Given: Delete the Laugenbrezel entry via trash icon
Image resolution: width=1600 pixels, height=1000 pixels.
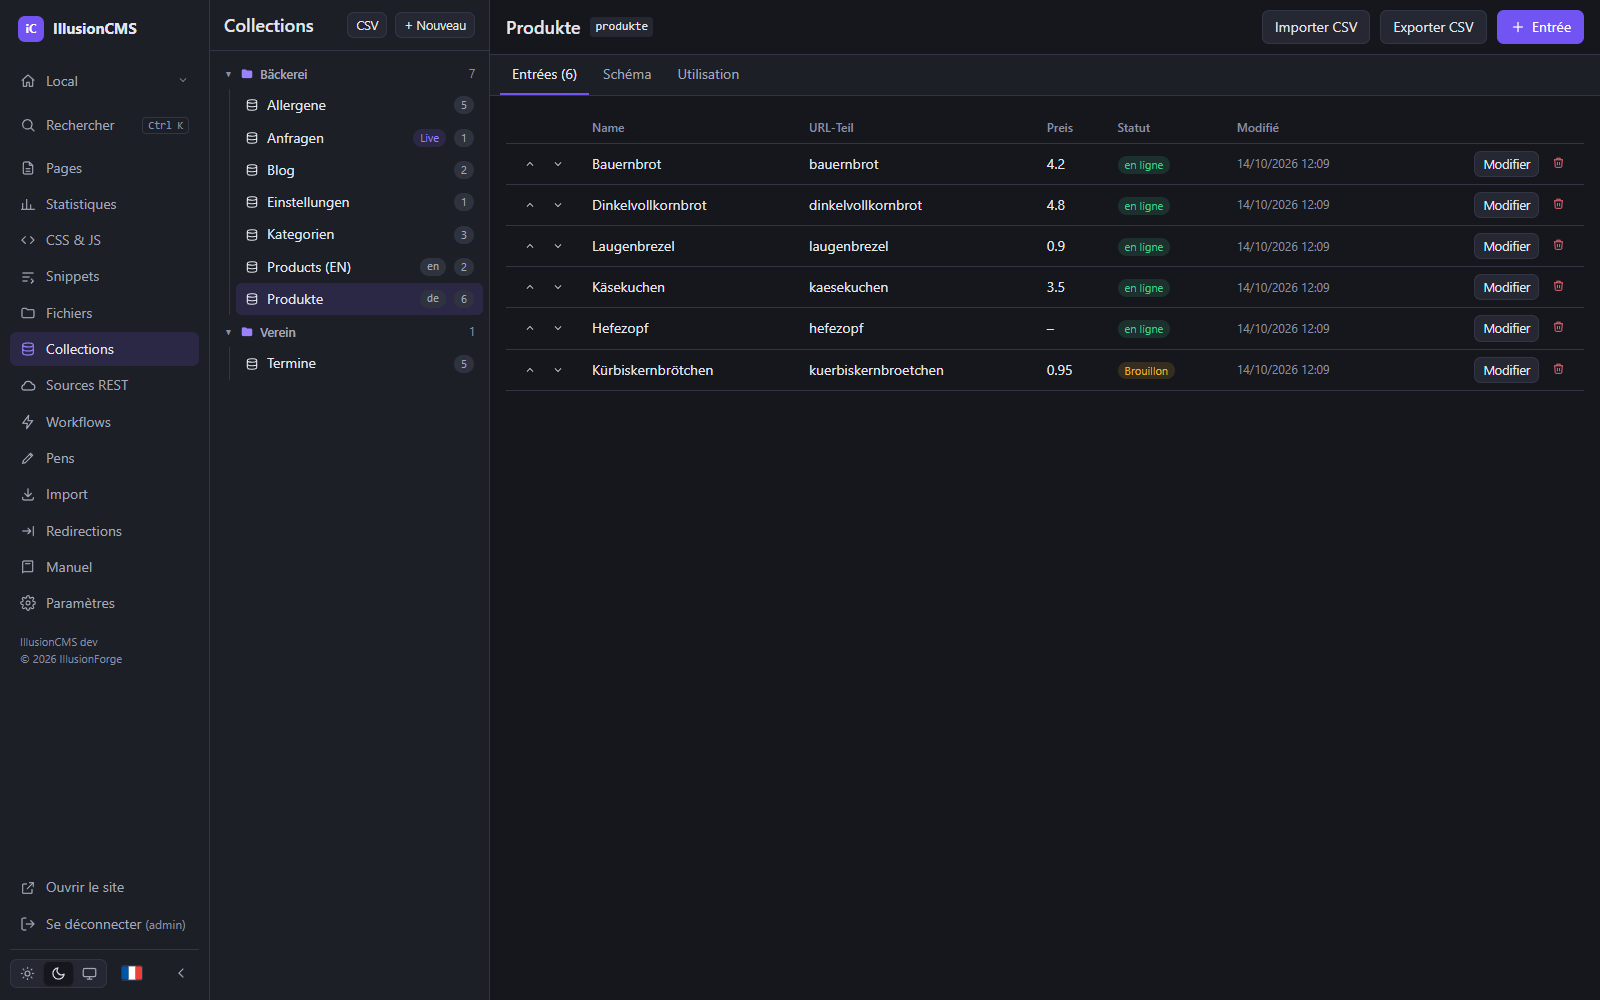Looking at the screenshot, I should click(1558, 246).
